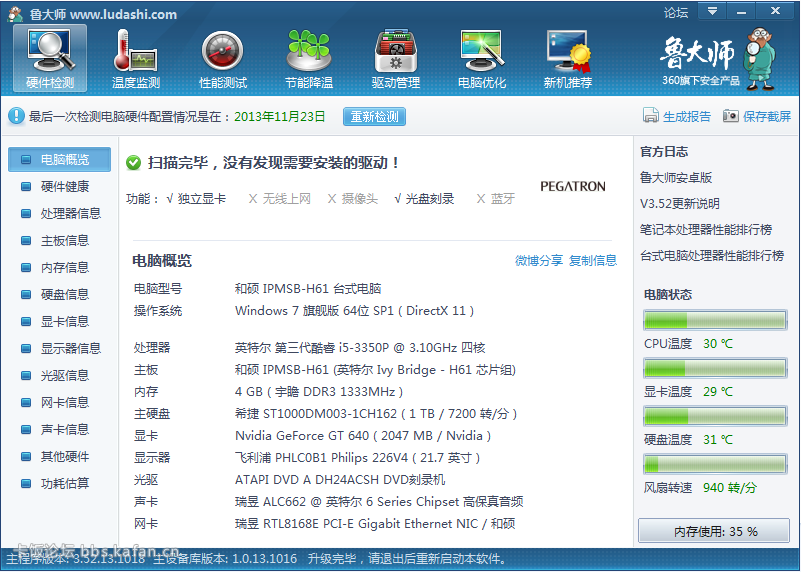The width and height of the screenshot is (801, 572).
Task: Open V3.52更新说明 update notes
Action: tap(679, 204)
